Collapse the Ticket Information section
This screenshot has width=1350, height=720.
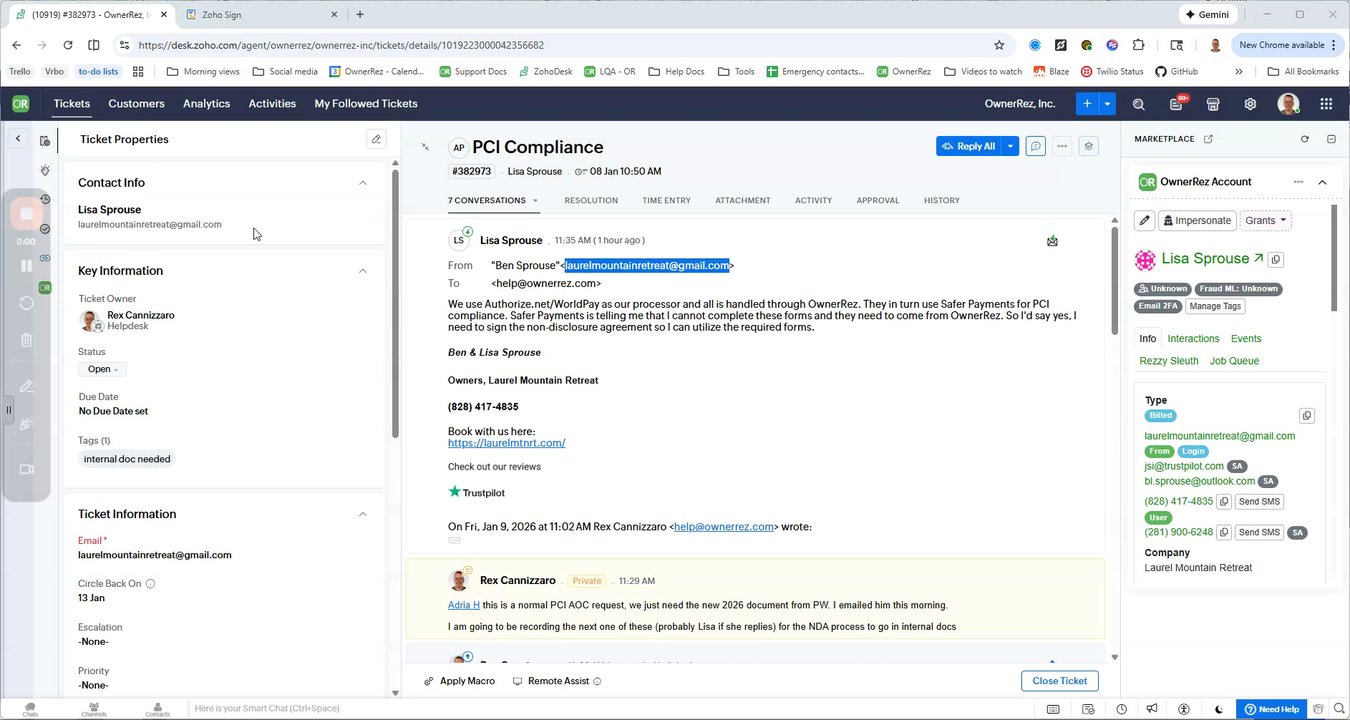(362, 514)
